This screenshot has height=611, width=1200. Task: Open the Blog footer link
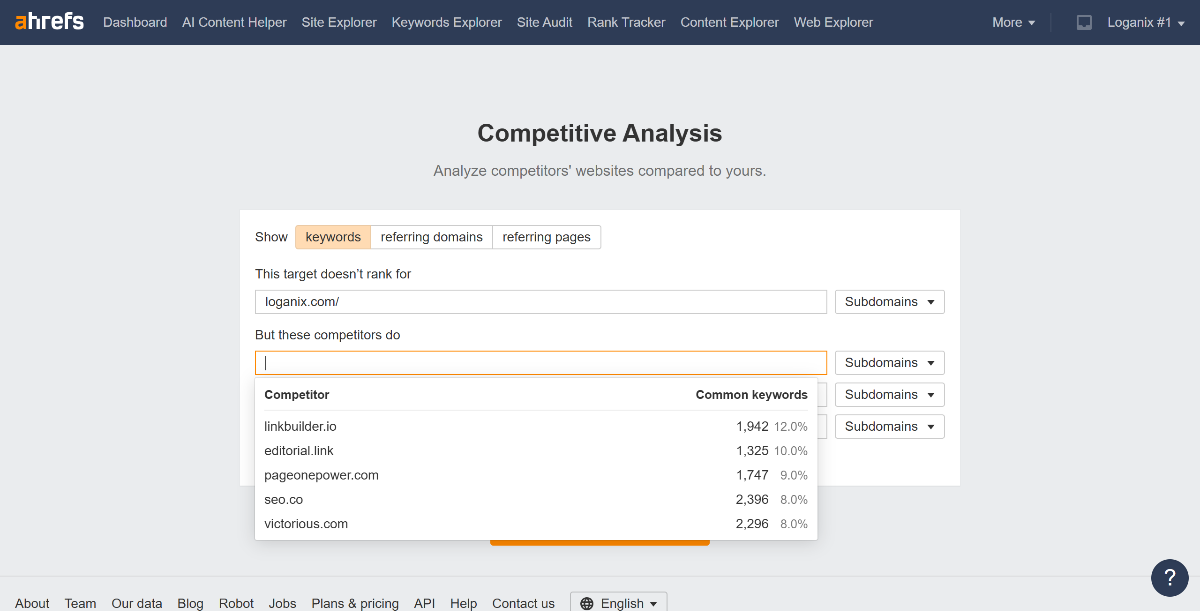click(190, 603)
